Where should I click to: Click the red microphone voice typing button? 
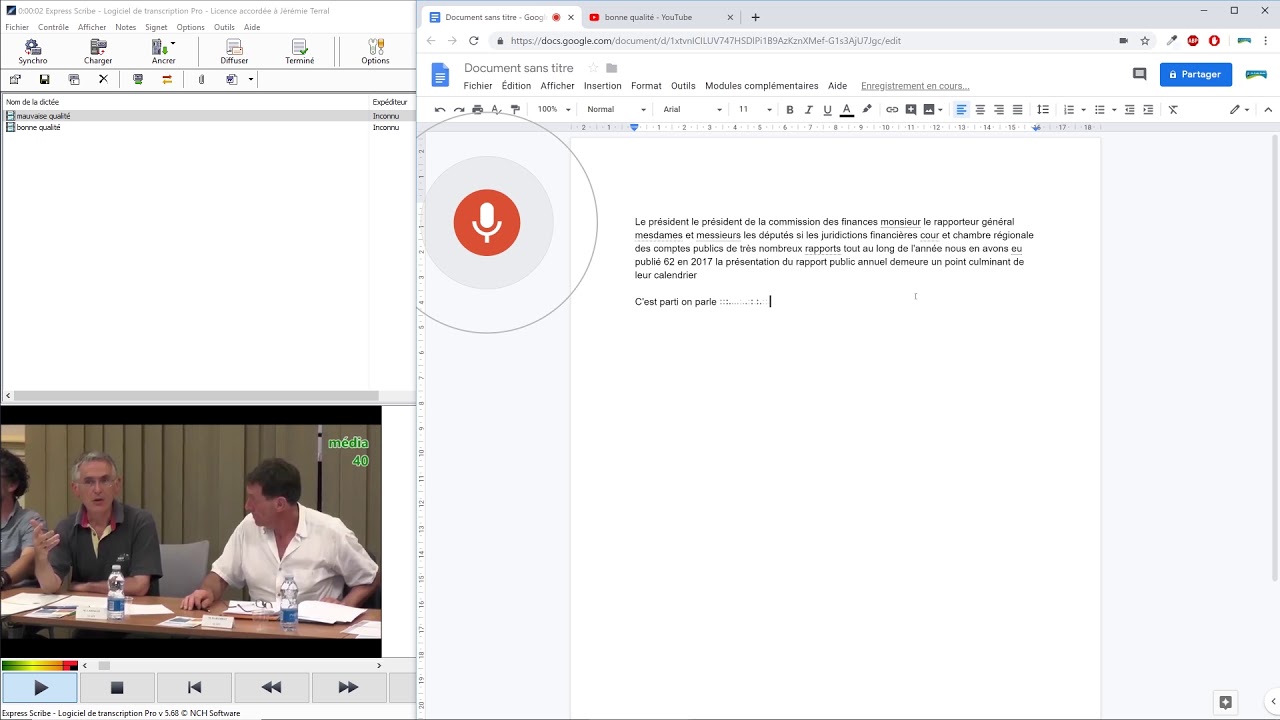[487, 222]
